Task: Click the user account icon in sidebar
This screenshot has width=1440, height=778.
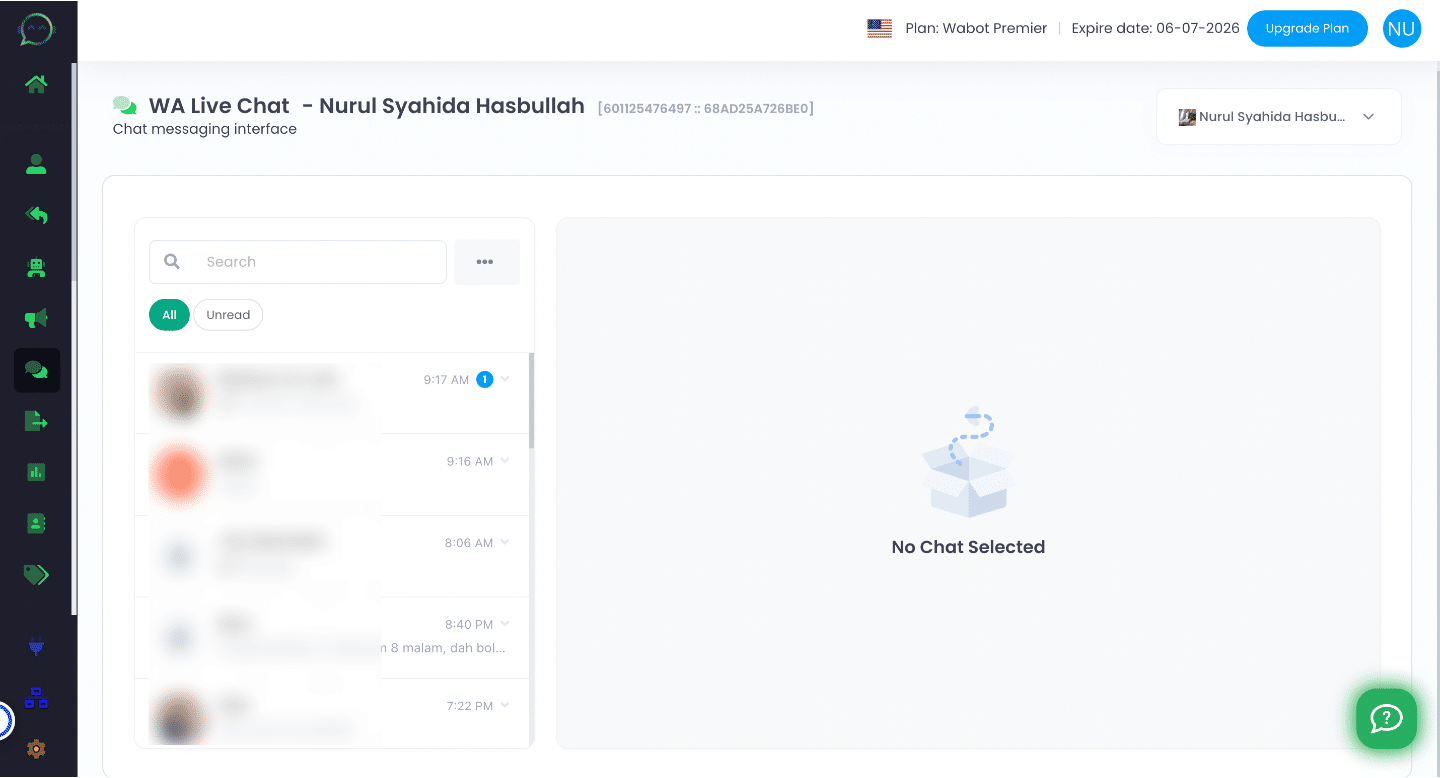Action: (x=36, y=164)
